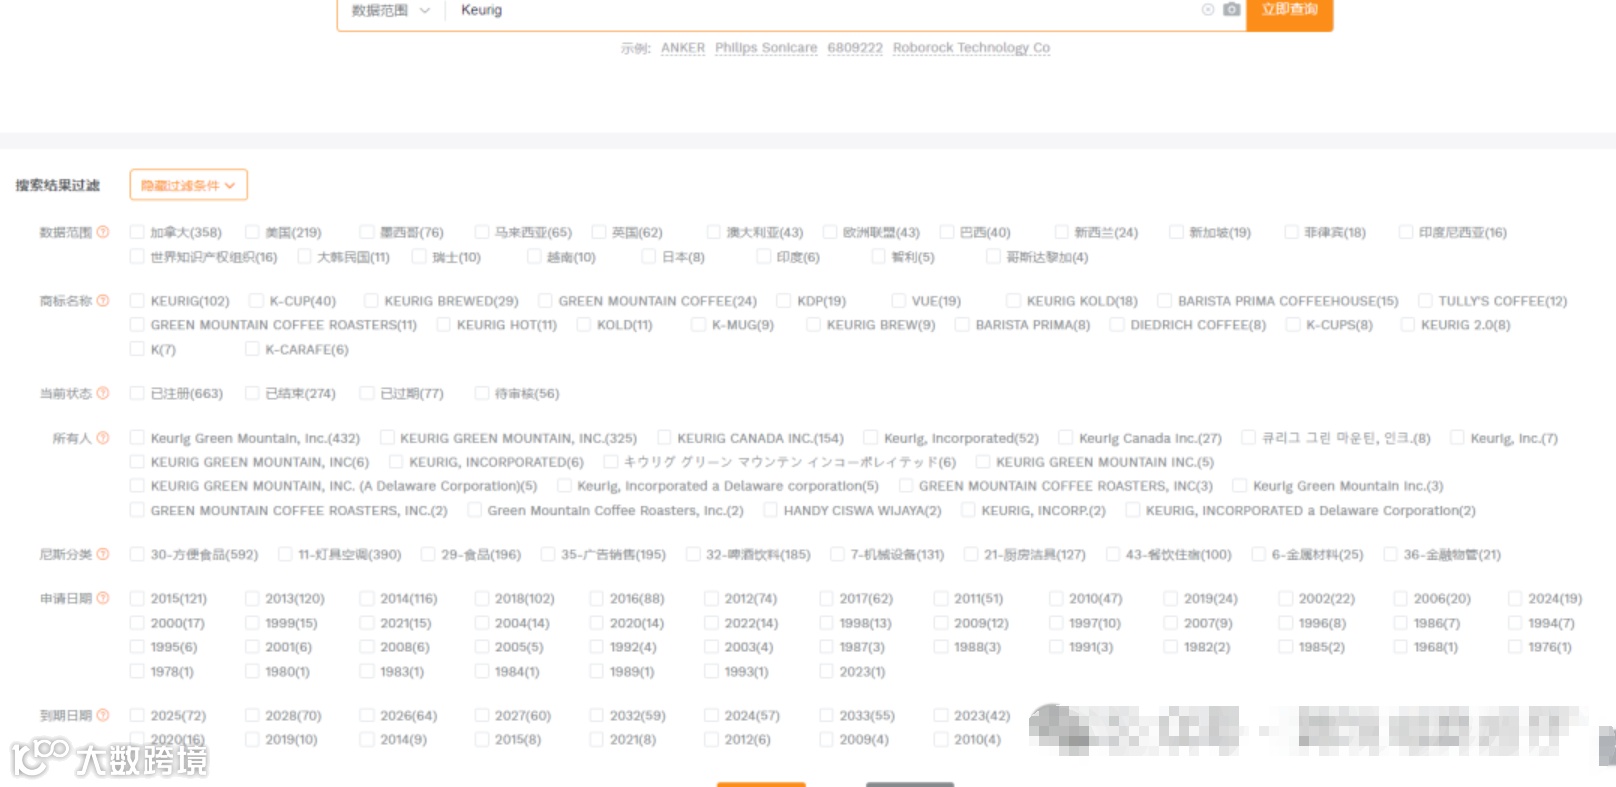
Task: Try the Roborock Technology Co example link
Action: [x=971, y=48]
